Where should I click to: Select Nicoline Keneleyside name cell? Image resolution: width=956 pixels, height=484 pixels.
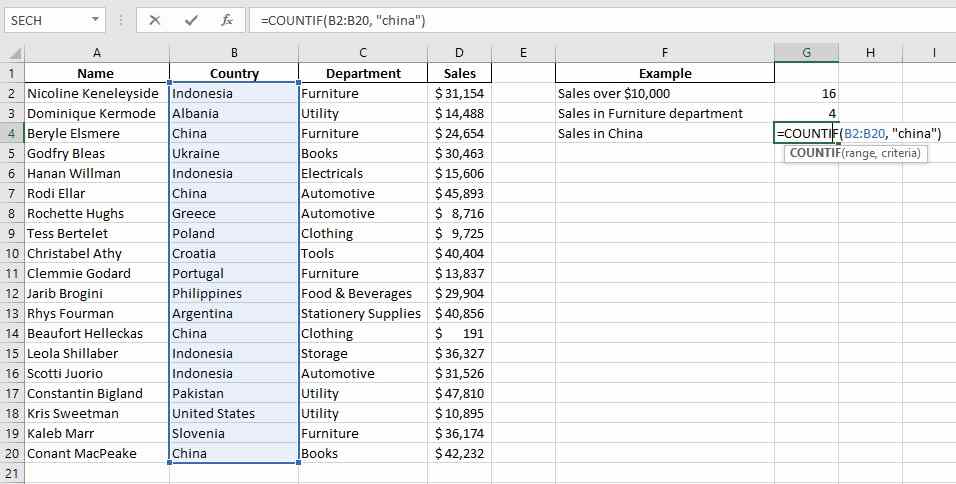point(96,93)
